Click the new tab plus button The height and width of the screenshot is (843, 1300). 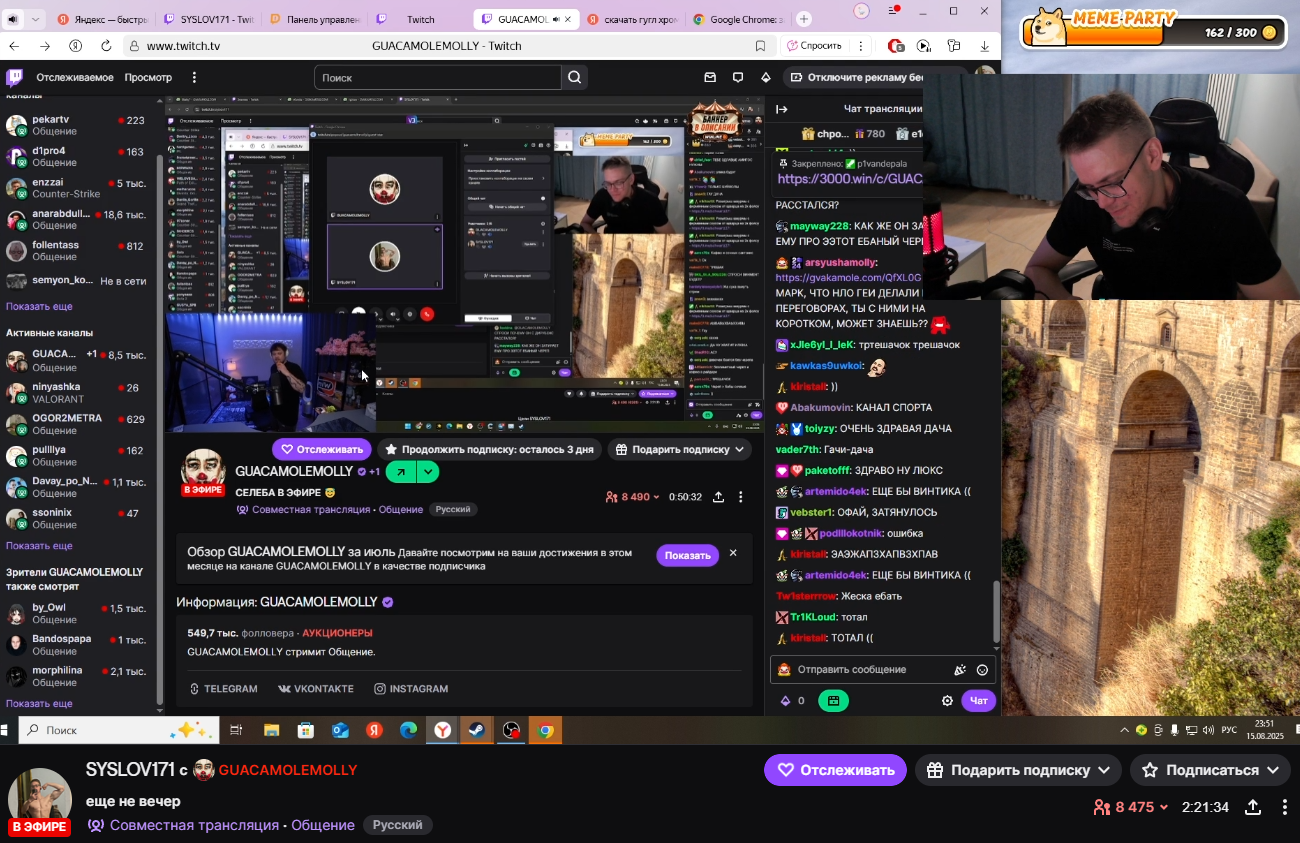[804, 19]
